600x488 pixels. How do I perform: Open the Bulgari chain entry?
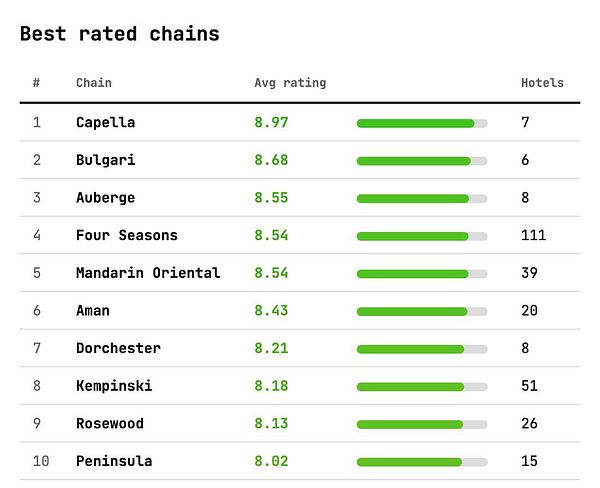coord(106,160)
